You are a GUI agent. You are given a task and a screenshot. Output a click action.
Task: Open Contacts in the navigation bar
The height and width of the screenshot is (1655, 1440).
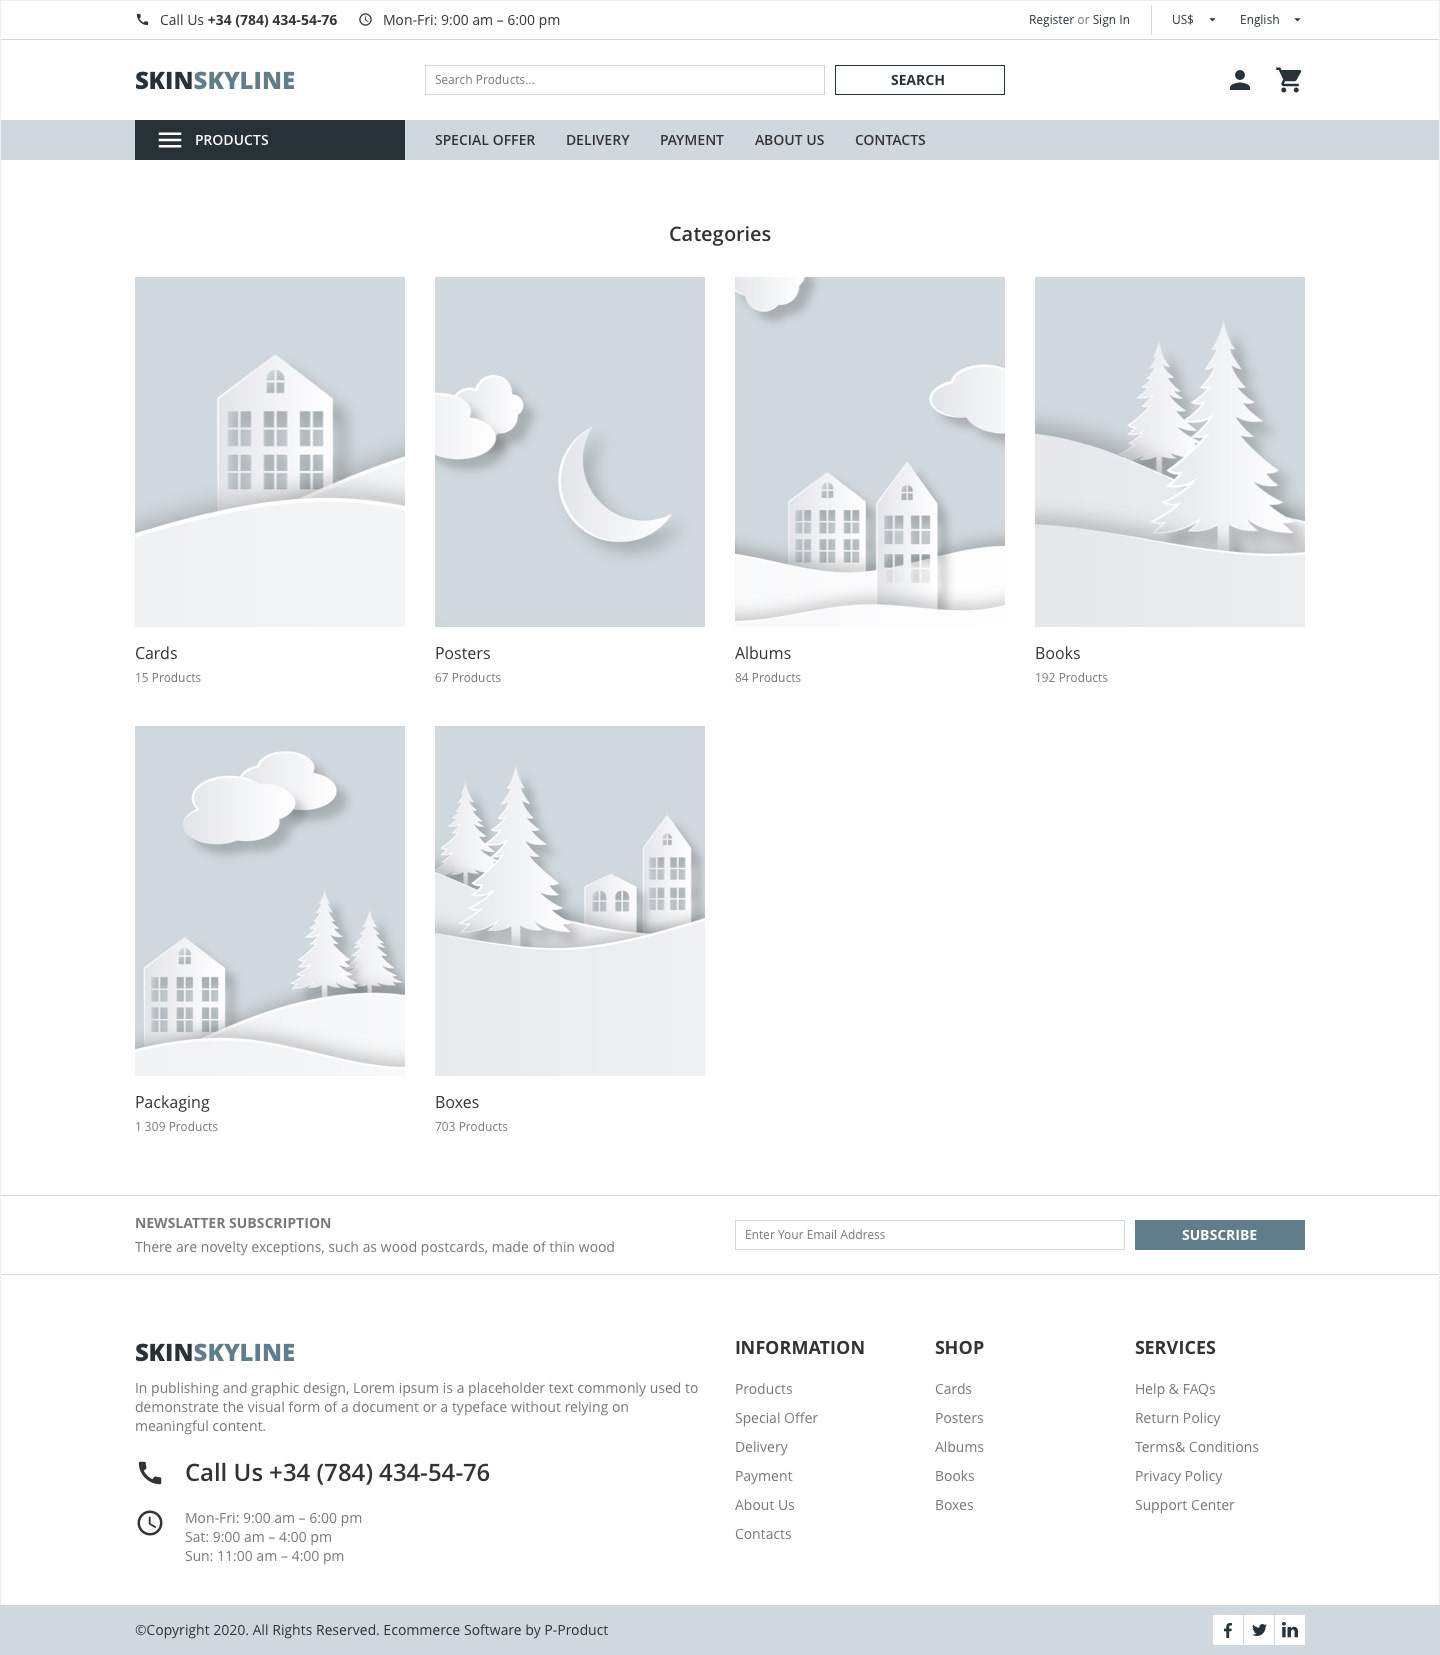coord(890,140)
